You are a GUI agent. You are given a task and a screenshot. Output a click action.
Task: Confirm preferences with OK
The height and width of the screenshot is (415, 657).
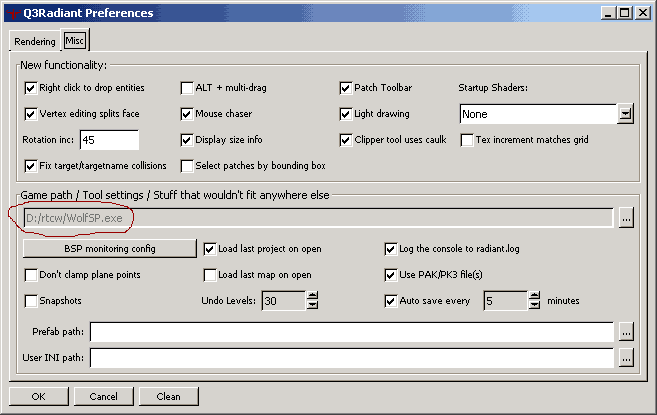click(39, 397)
